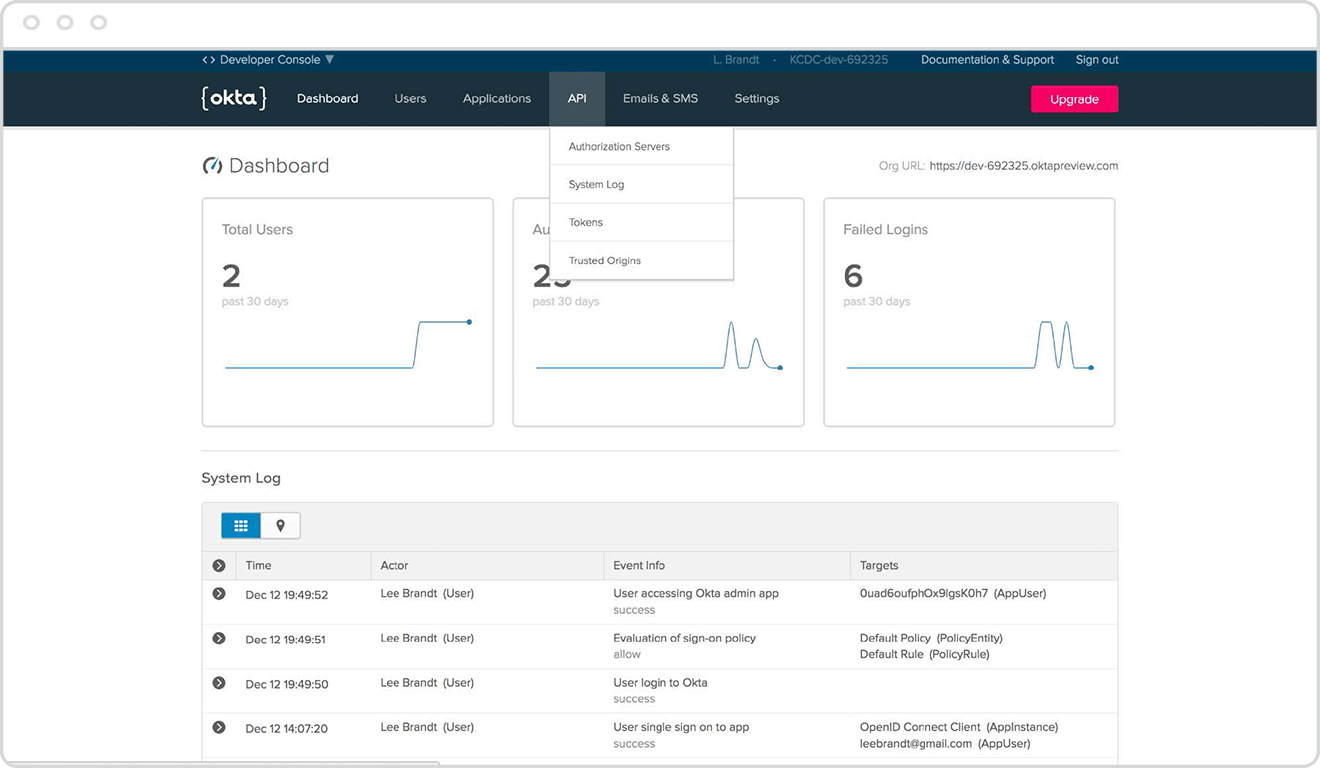Open the Users navigation tab
This screenshot has height=768, width=1320.
pyautogui.click(x=410, y=99)
